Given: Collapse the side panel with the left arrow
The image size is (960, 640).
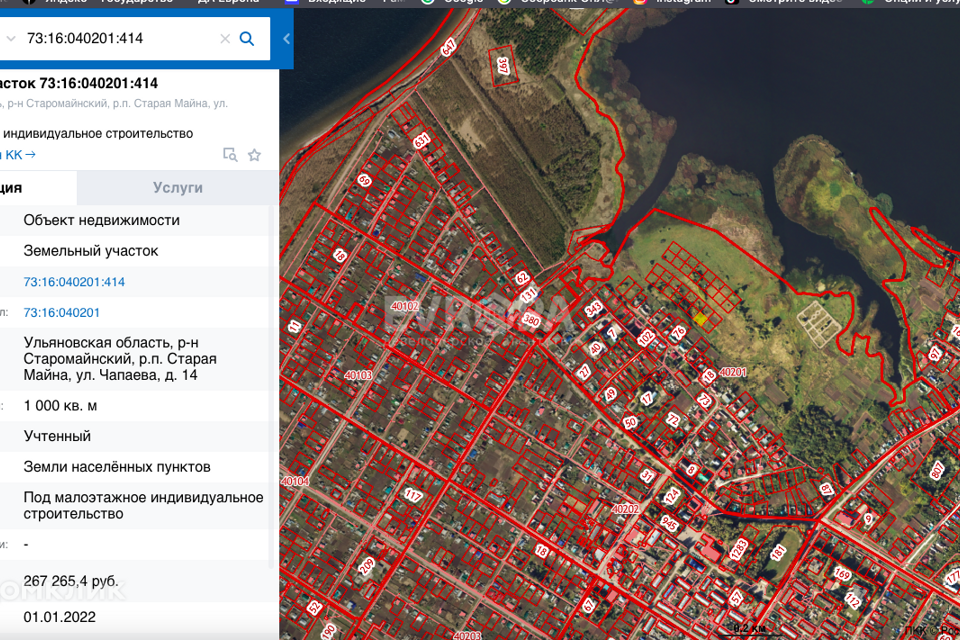Looking at the screenshot, I should coord(287,39).
